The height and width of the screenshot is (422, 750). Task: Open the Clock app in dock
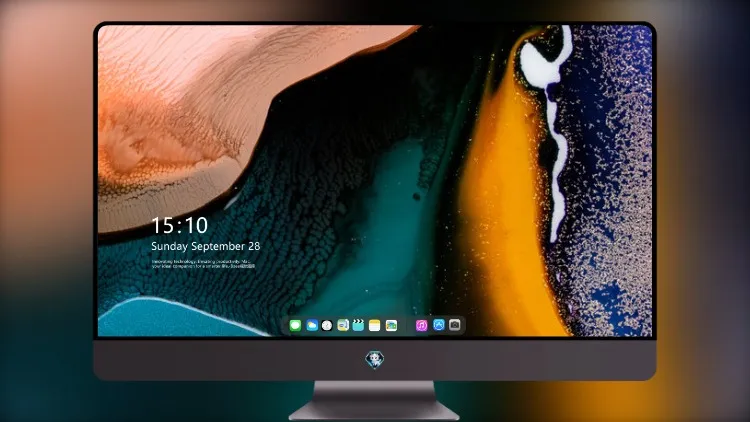(327, 325)
